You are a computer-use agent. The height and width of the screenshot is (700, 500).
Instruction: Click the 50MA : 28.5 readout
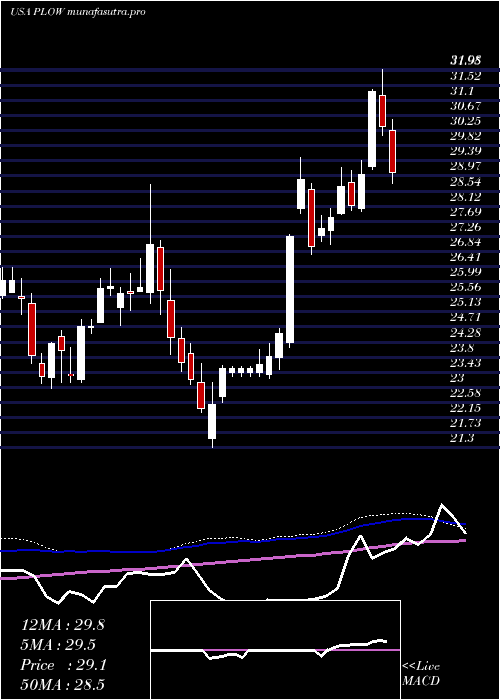coord(62,684)
